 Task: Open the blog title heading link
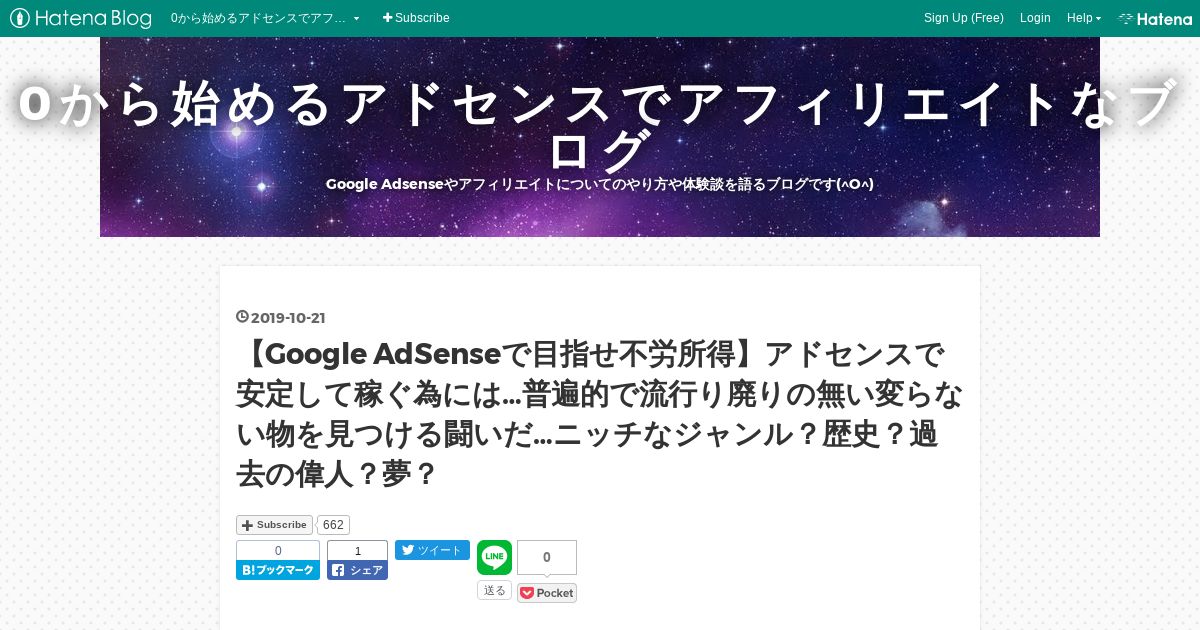(600, 127)
